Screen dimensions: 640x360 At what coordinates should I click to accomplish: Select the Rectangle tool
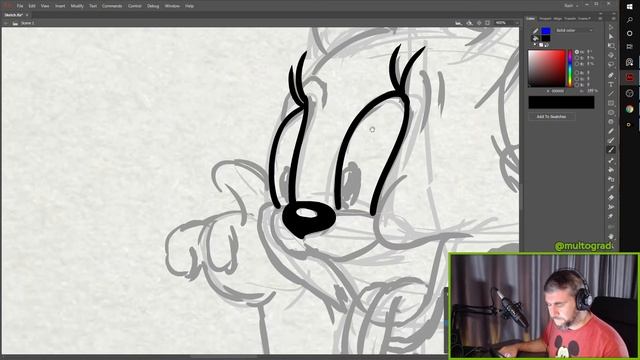pyautogui.click(x=611, y=103)
